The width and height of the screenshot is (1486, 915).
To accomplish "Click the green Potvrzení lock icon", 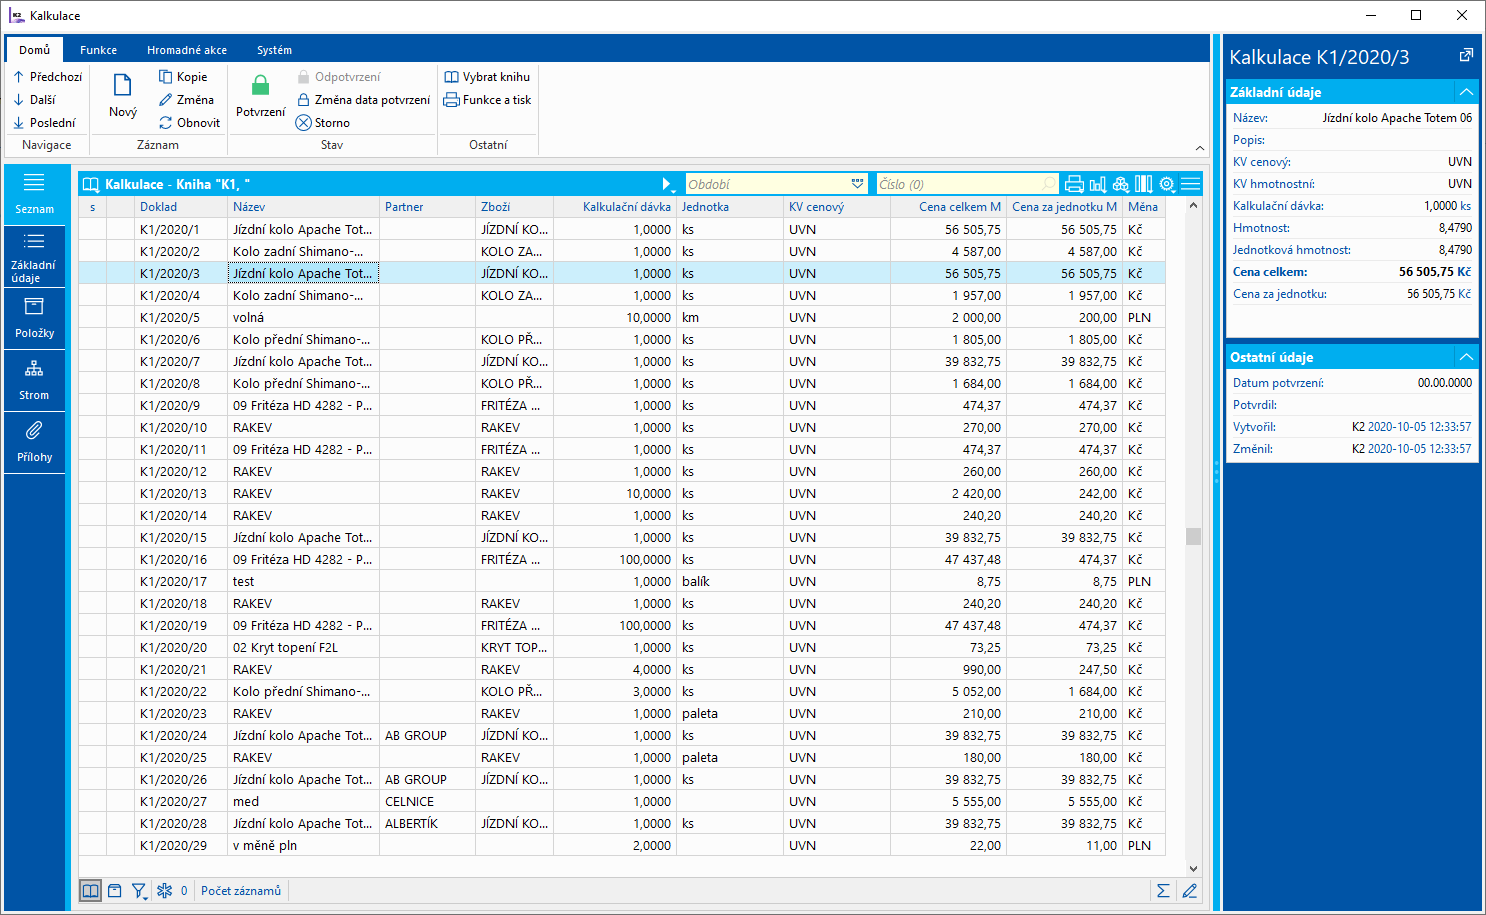I will 260,86.
